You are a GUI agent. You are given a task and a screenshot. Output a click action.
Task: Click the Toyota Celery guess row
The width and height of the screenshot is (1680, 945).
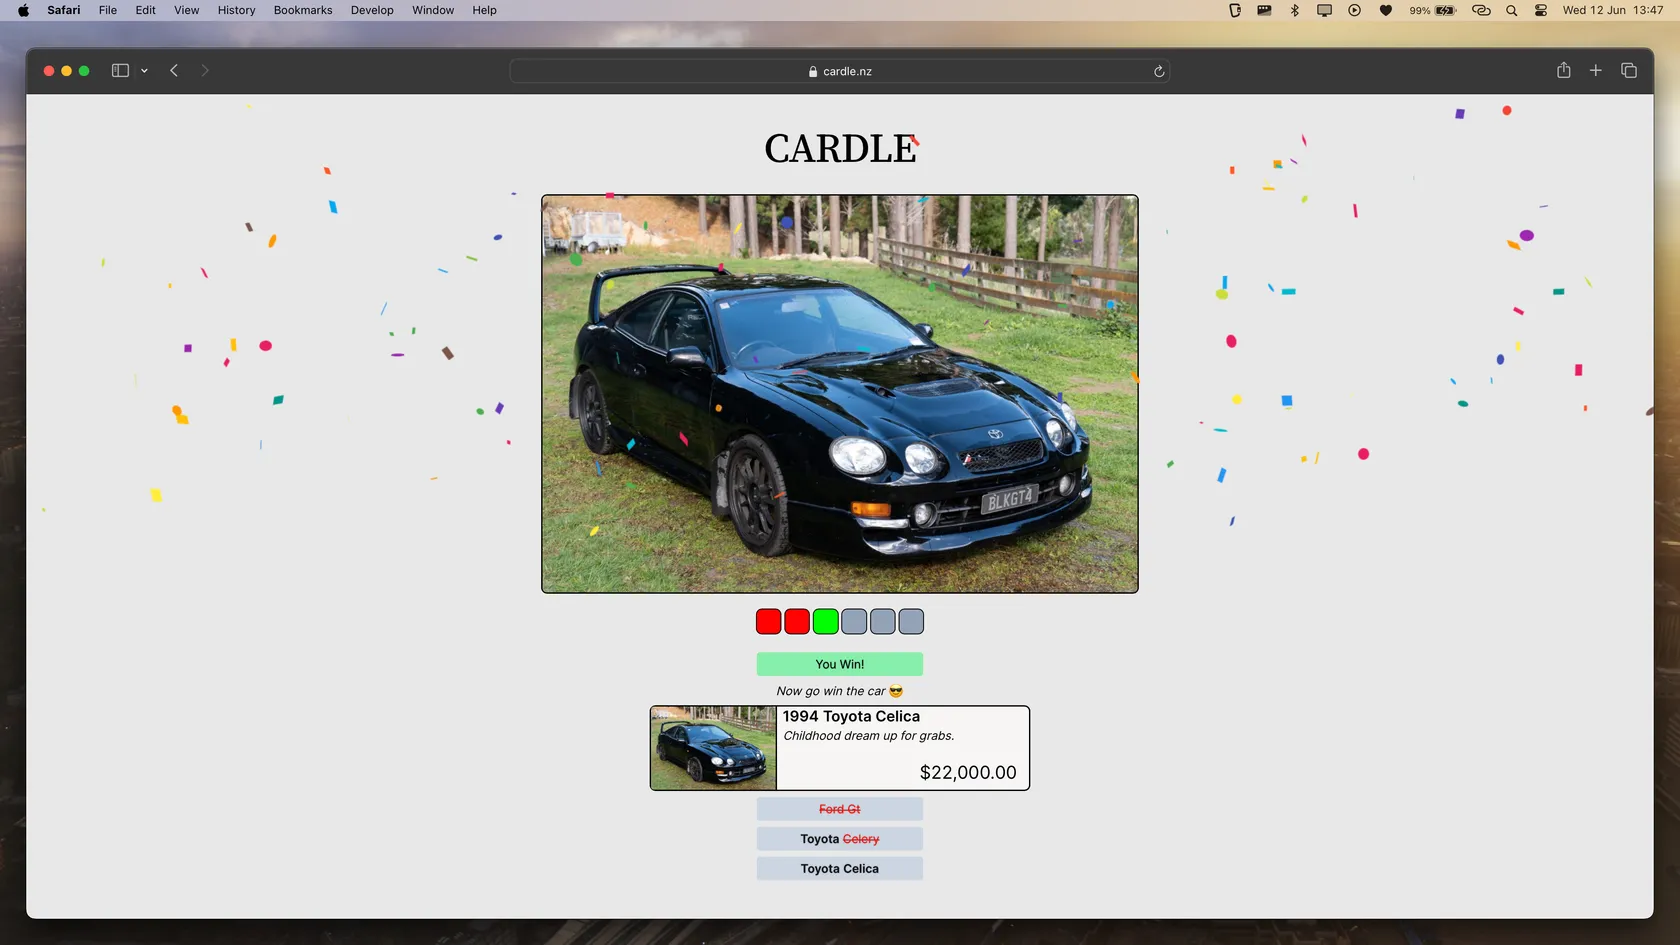click(839, 839)
